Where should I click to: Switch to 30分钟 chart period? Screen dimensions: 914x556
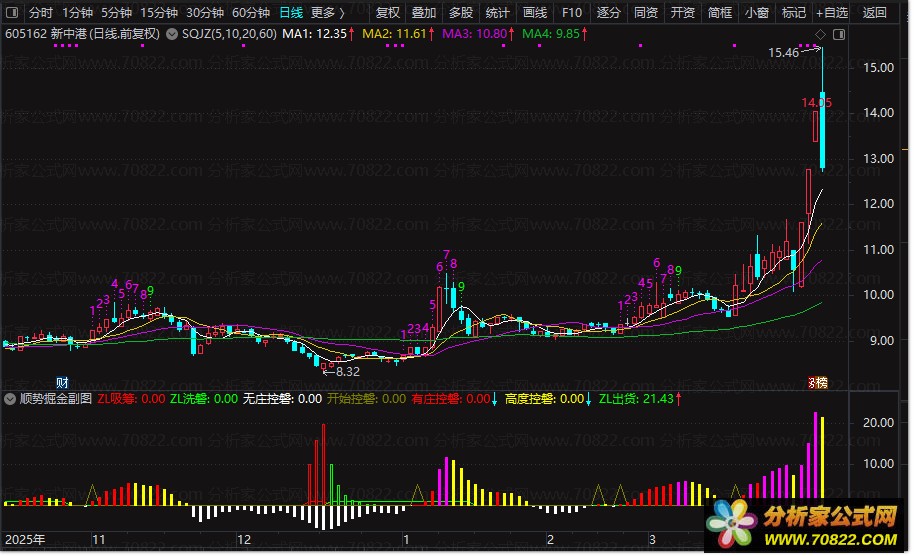205,12
